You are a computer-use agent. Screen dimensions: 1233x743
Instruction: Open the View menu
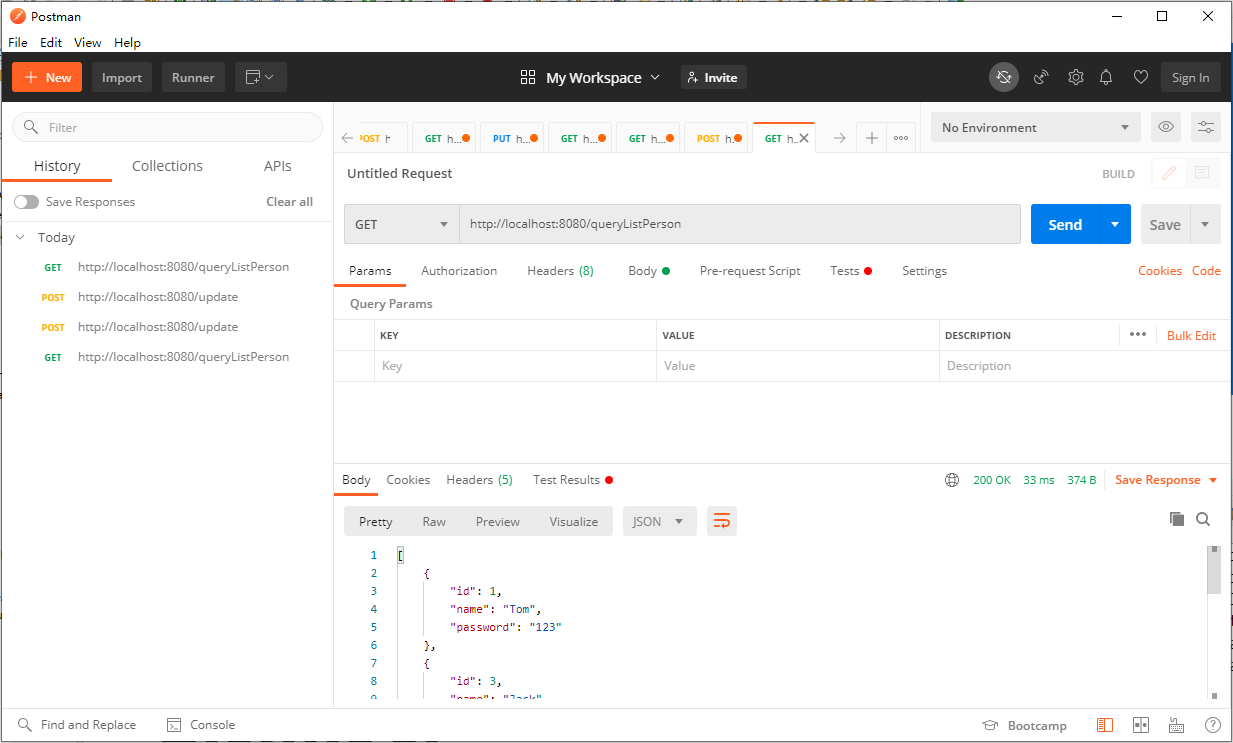[88, 43]
